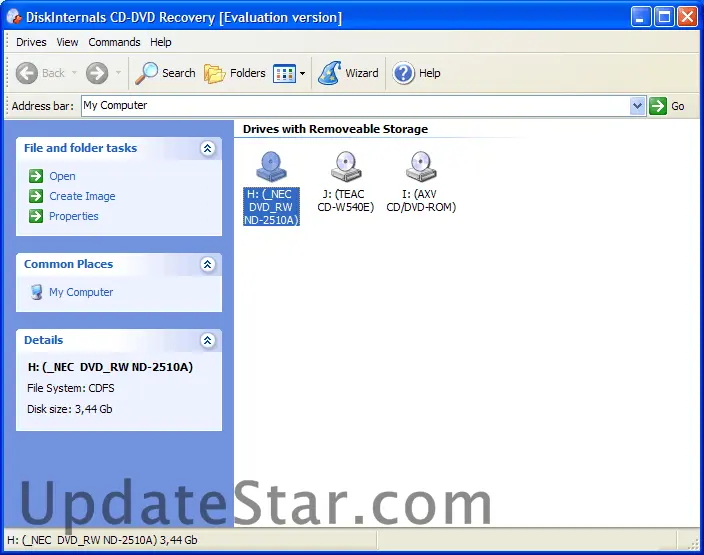Viewport: 704px width, 555px height.
Task: Open the Drives menu
Action: click(x=31, y=42)
